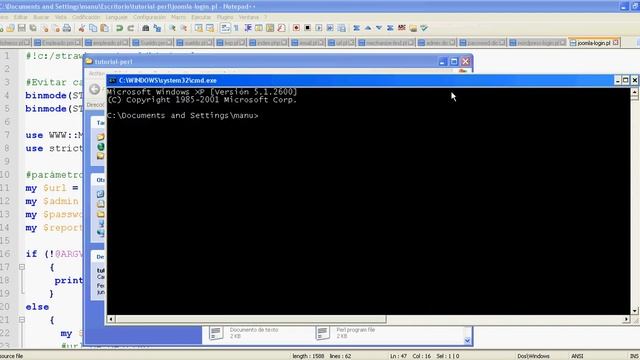Screen dimensions: 640x360
Task: Click blue down triangle toolbar icon
Action: pos(379,28)
